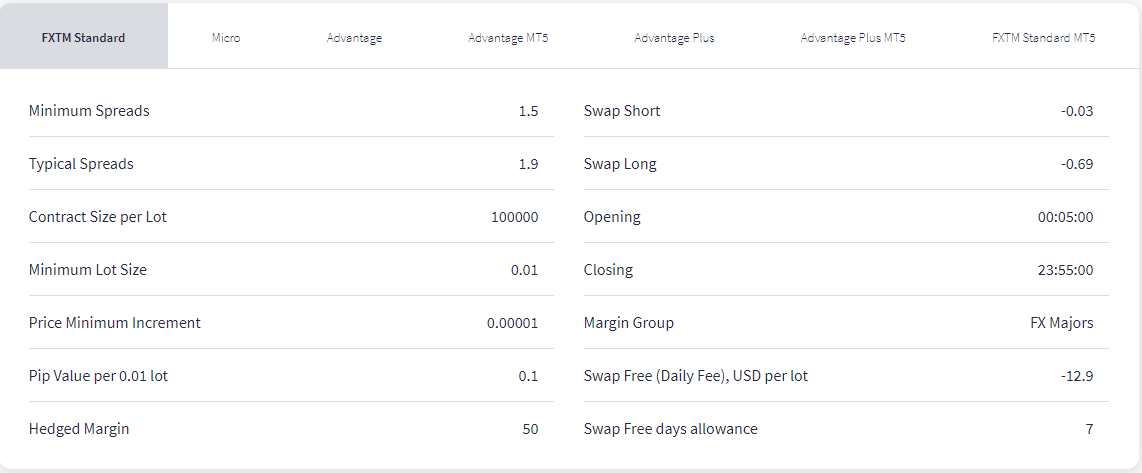
Task: Click the Minimum Lot Size value 0.01
Action: [524, 270]
